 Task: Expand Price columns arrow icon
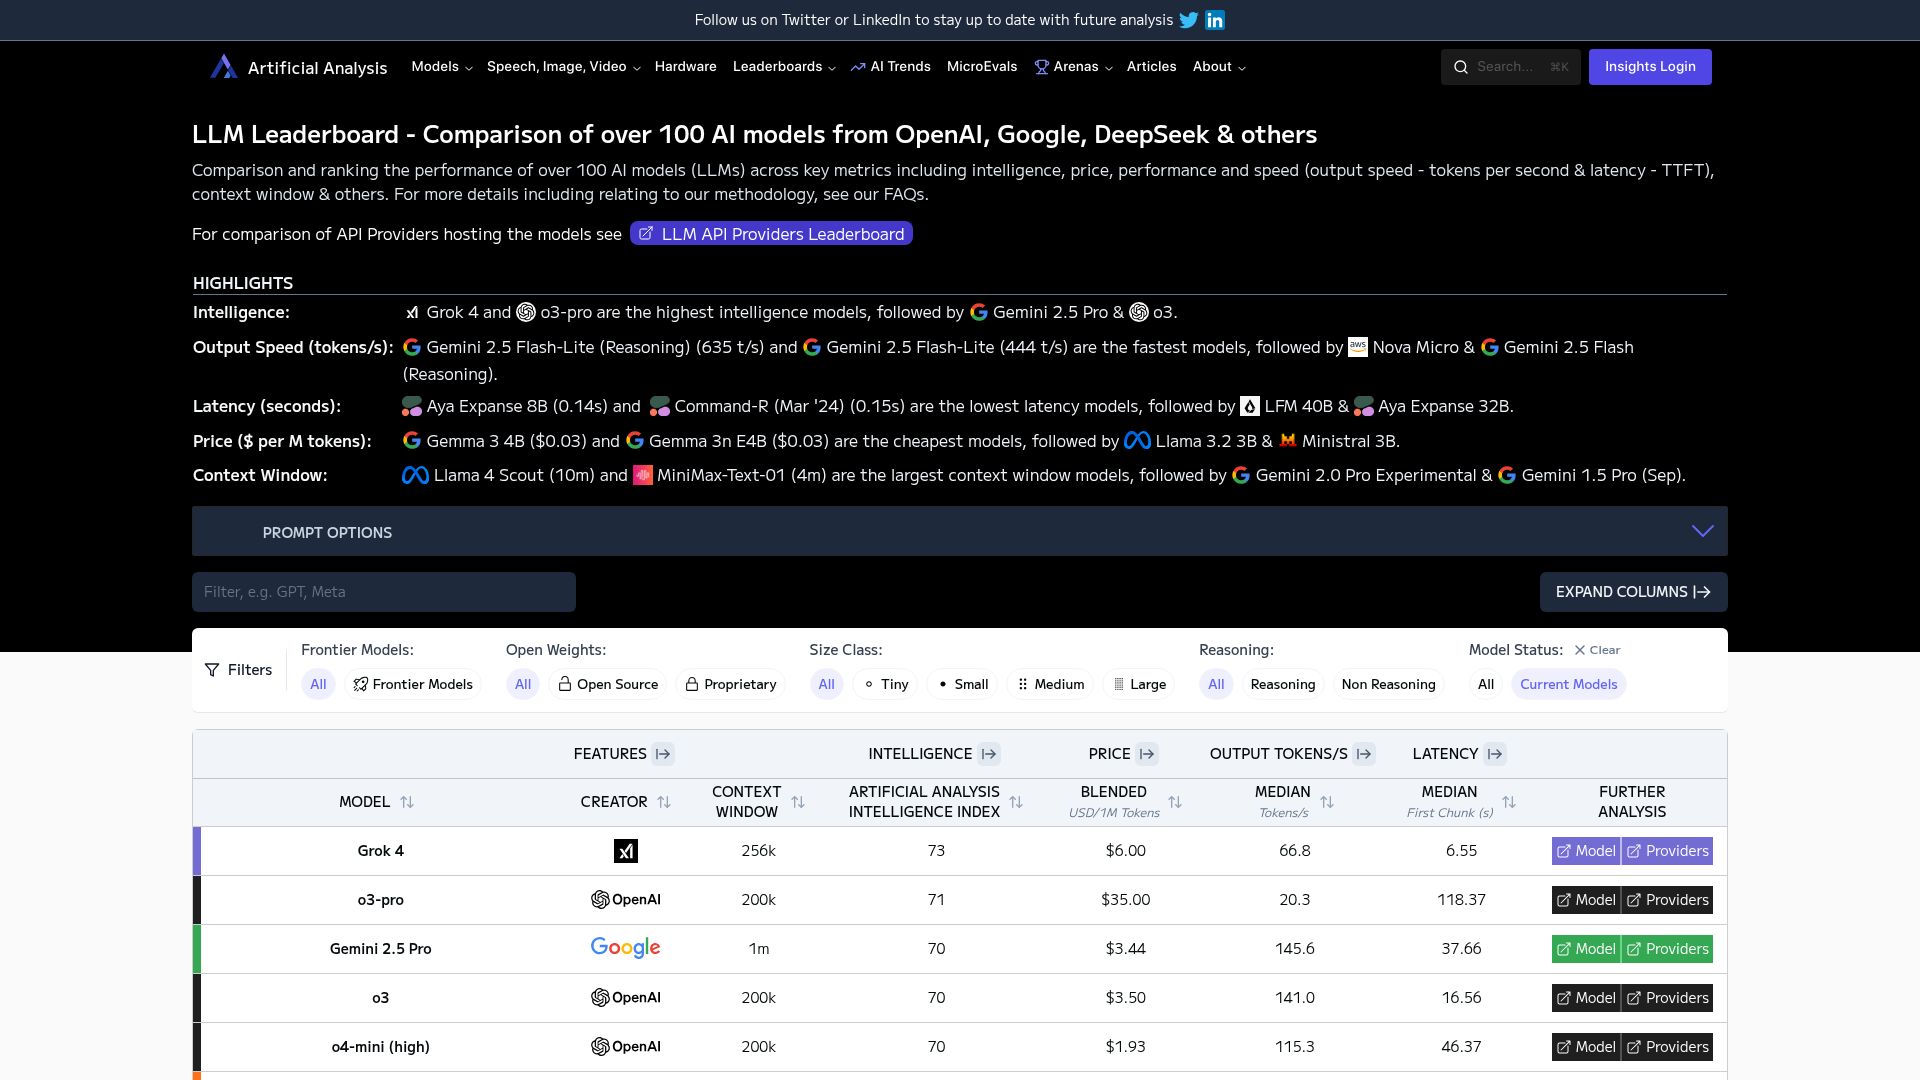(1147, 754)
